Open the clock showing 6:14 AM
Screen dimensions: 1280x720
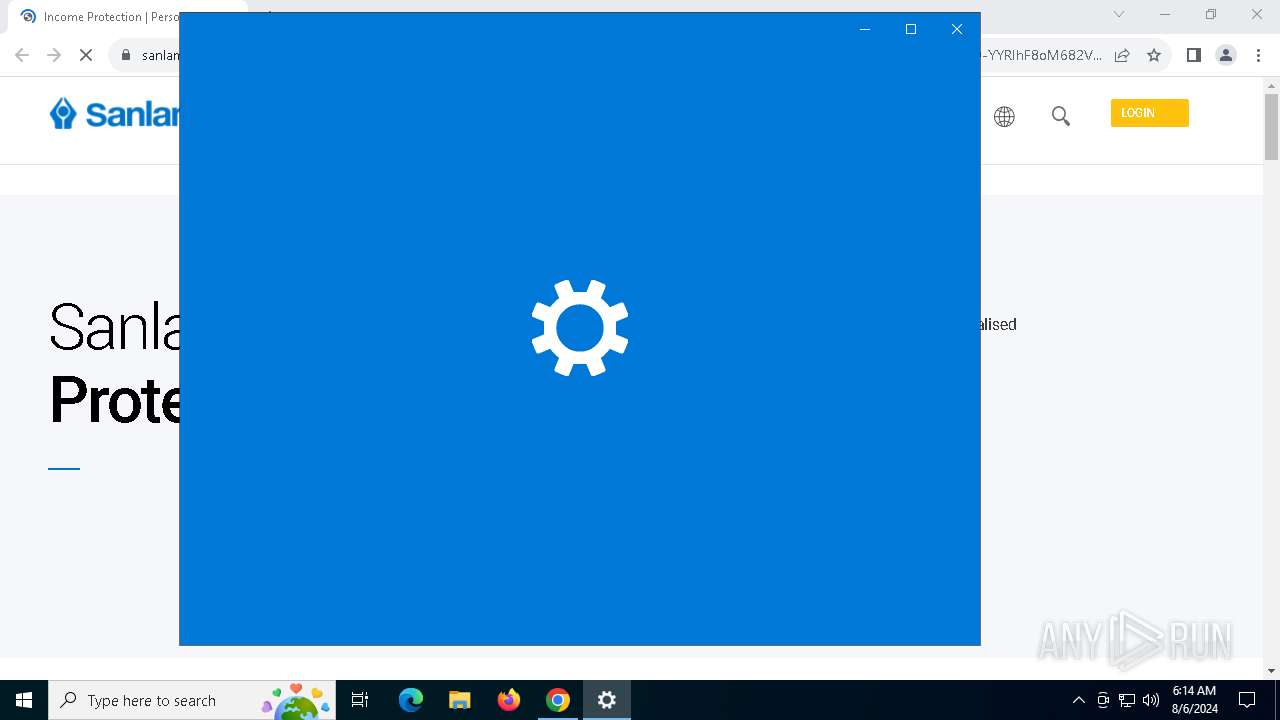(x=1194, y=700)
